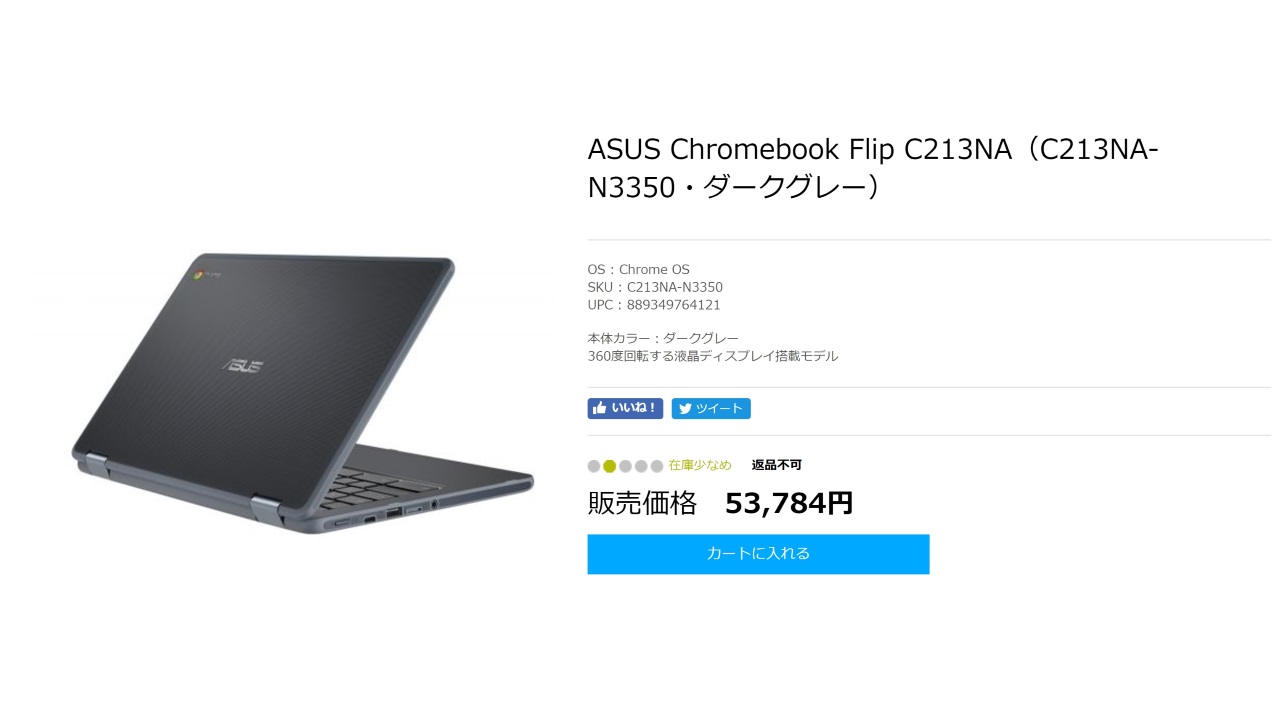The width and height of the screenshot is (1280, 720).
Task: Click the 在庫少なめ stock status label
Action: pyautogui.click(x=700, y=465)
